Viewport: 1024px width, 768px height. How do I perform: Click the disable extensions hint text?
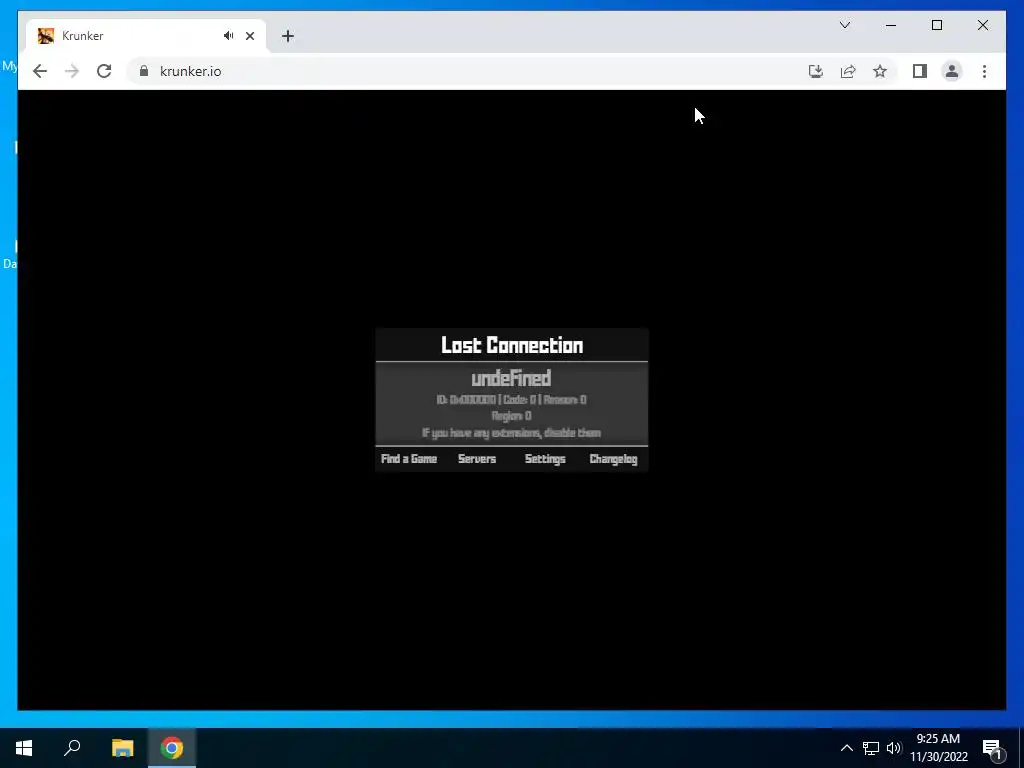(511, 433)
